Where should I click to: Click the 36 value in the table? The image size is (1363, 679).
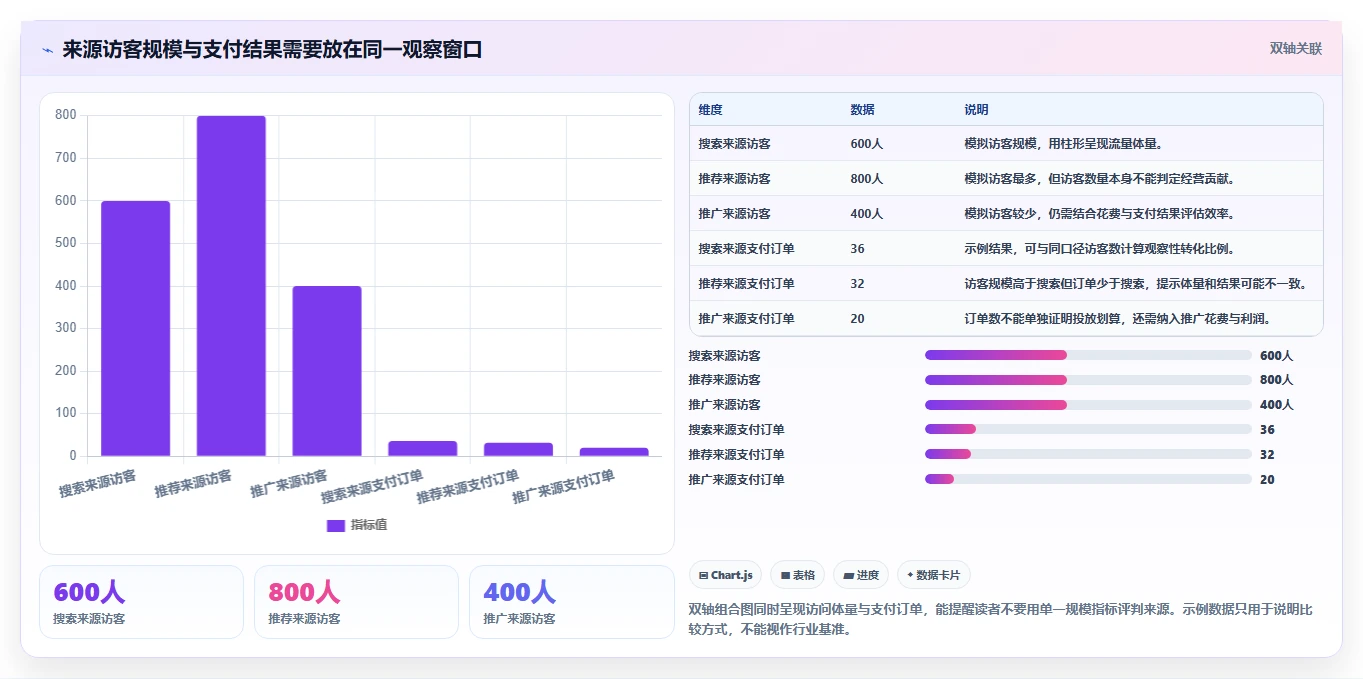pos(857,249)
